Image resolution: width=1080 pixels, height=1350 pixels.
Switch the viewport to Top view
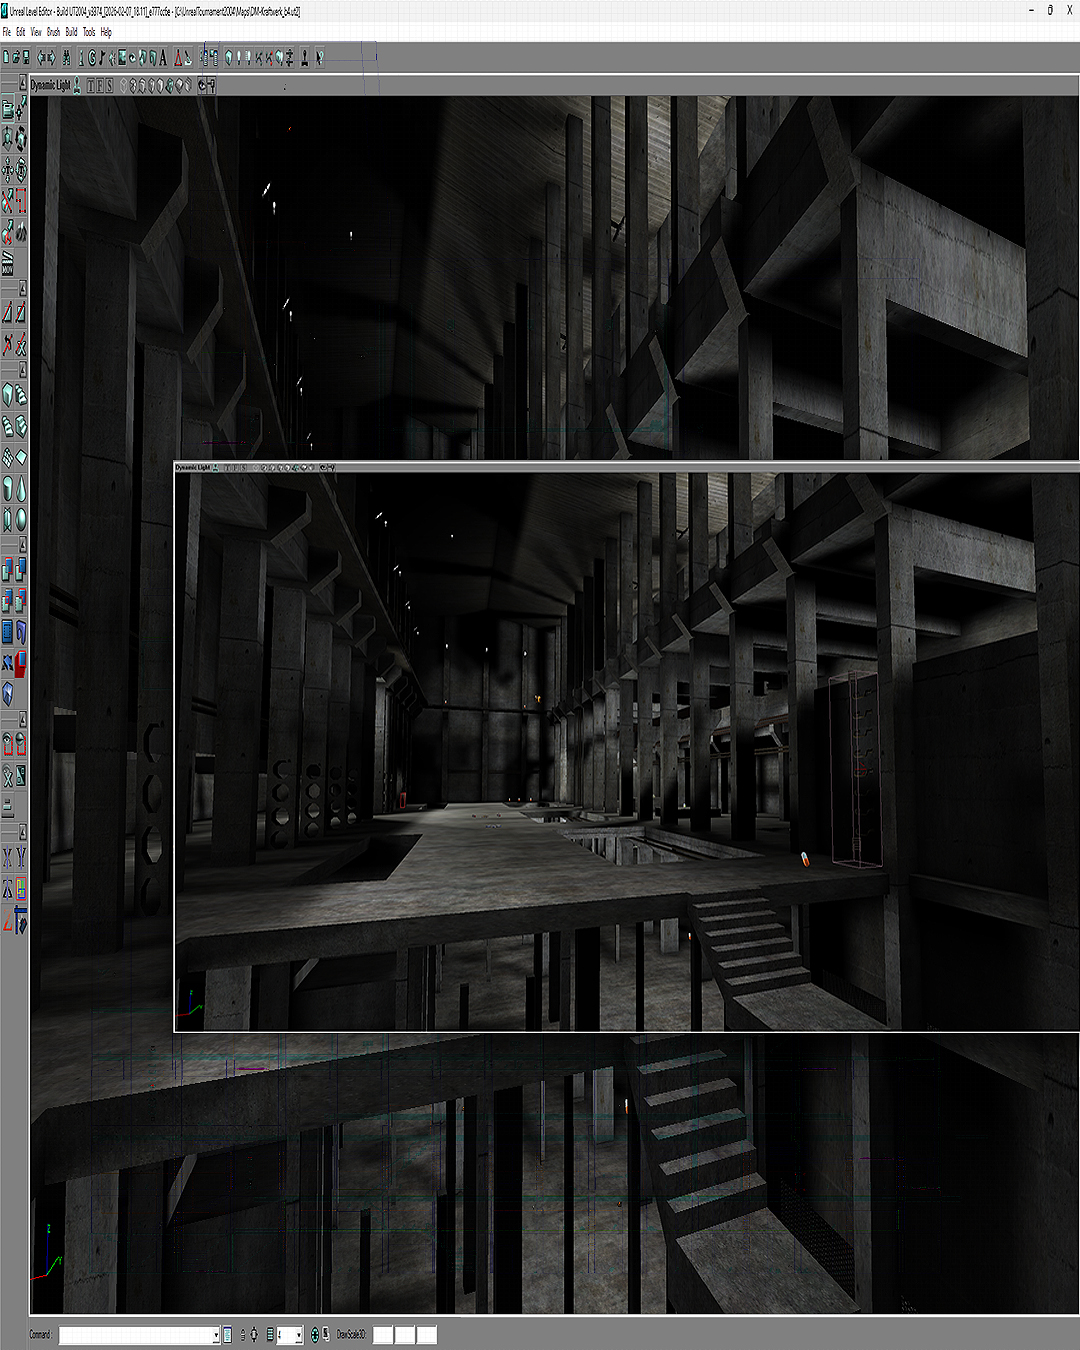pyautogui.click(x=90, y=86)
